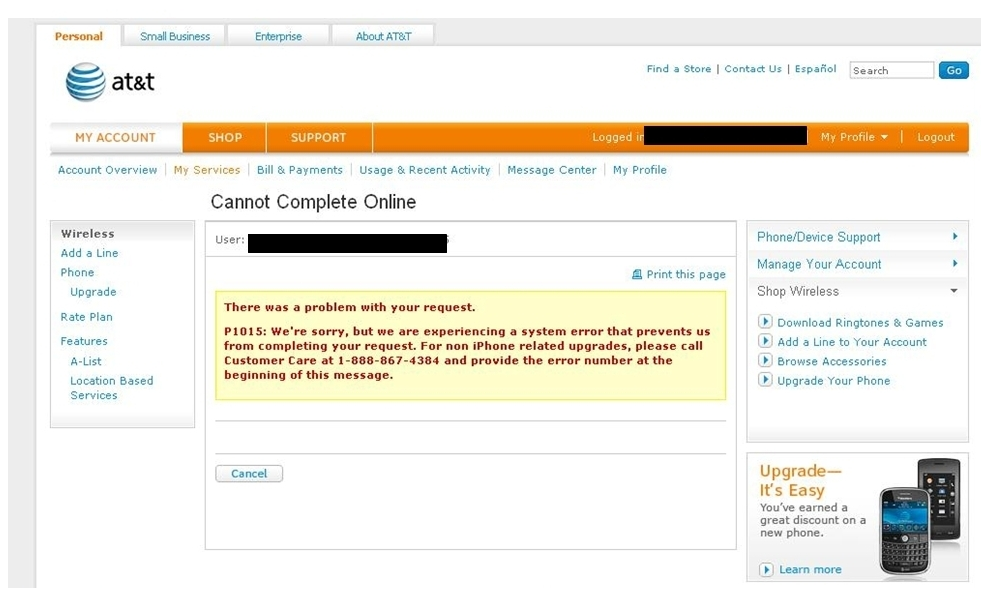Image resolution: width=981 pixels, height=589 pixels.
Task: Open the A-List sidebar link
Action: tap(86, 361)
